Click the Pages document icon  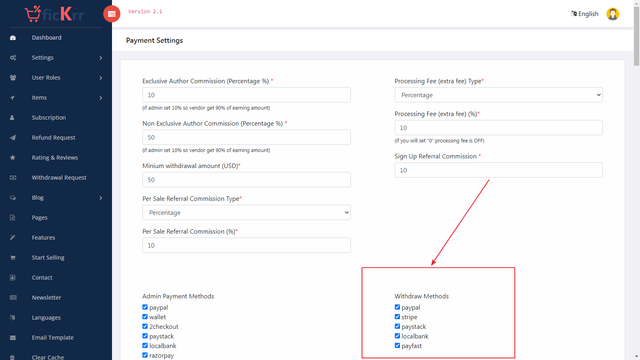13,218
